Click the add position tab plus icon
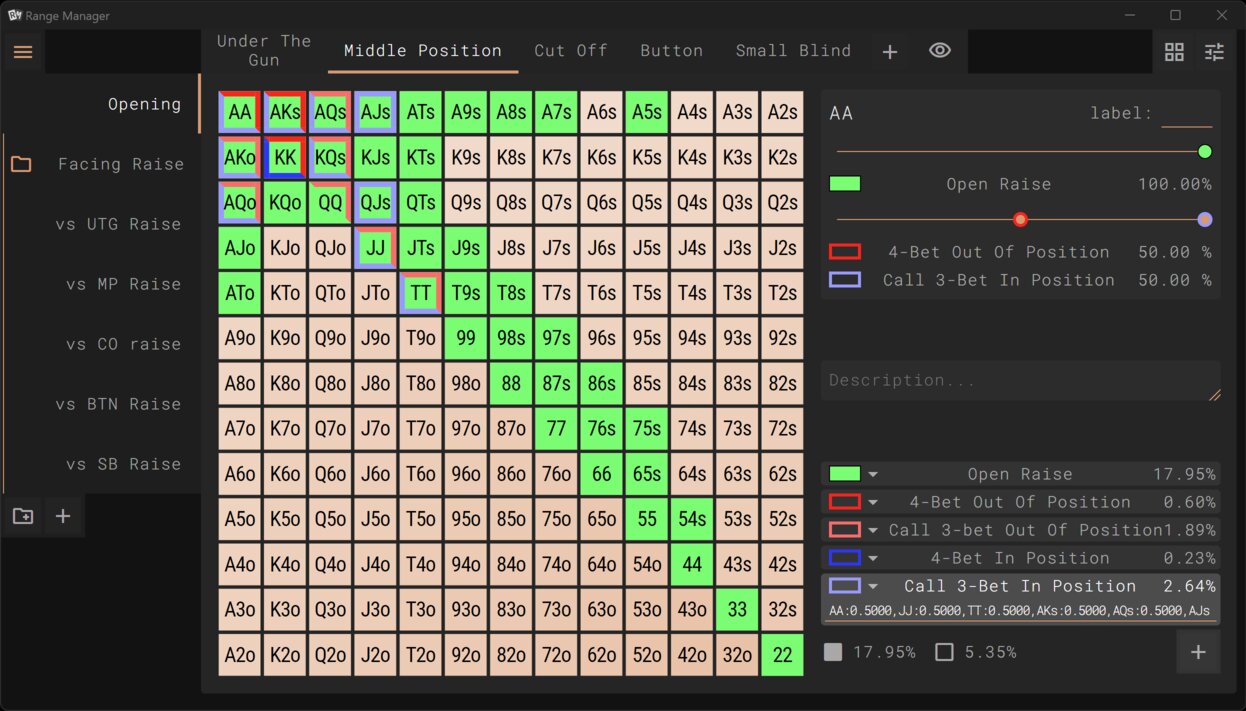Image resolution: width=1246 pixels, height=711 pixels. pyautogui.click(x=889, y=52)
